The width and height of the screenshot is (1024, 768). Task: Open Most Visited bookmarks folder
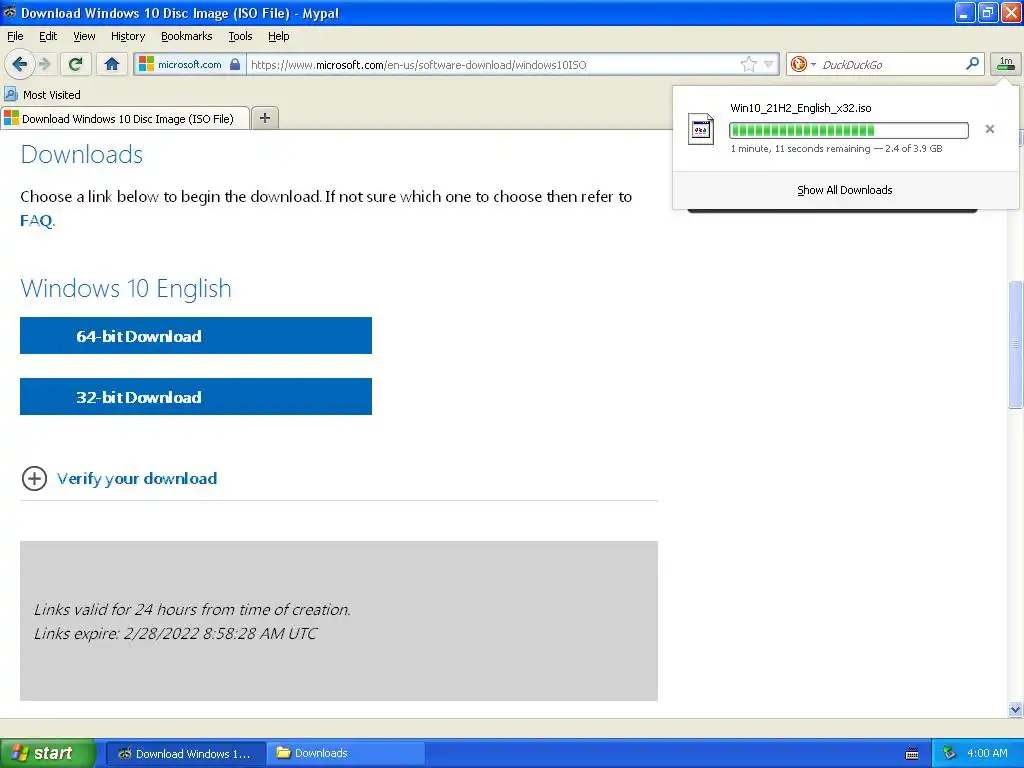[x=42, y=95]
